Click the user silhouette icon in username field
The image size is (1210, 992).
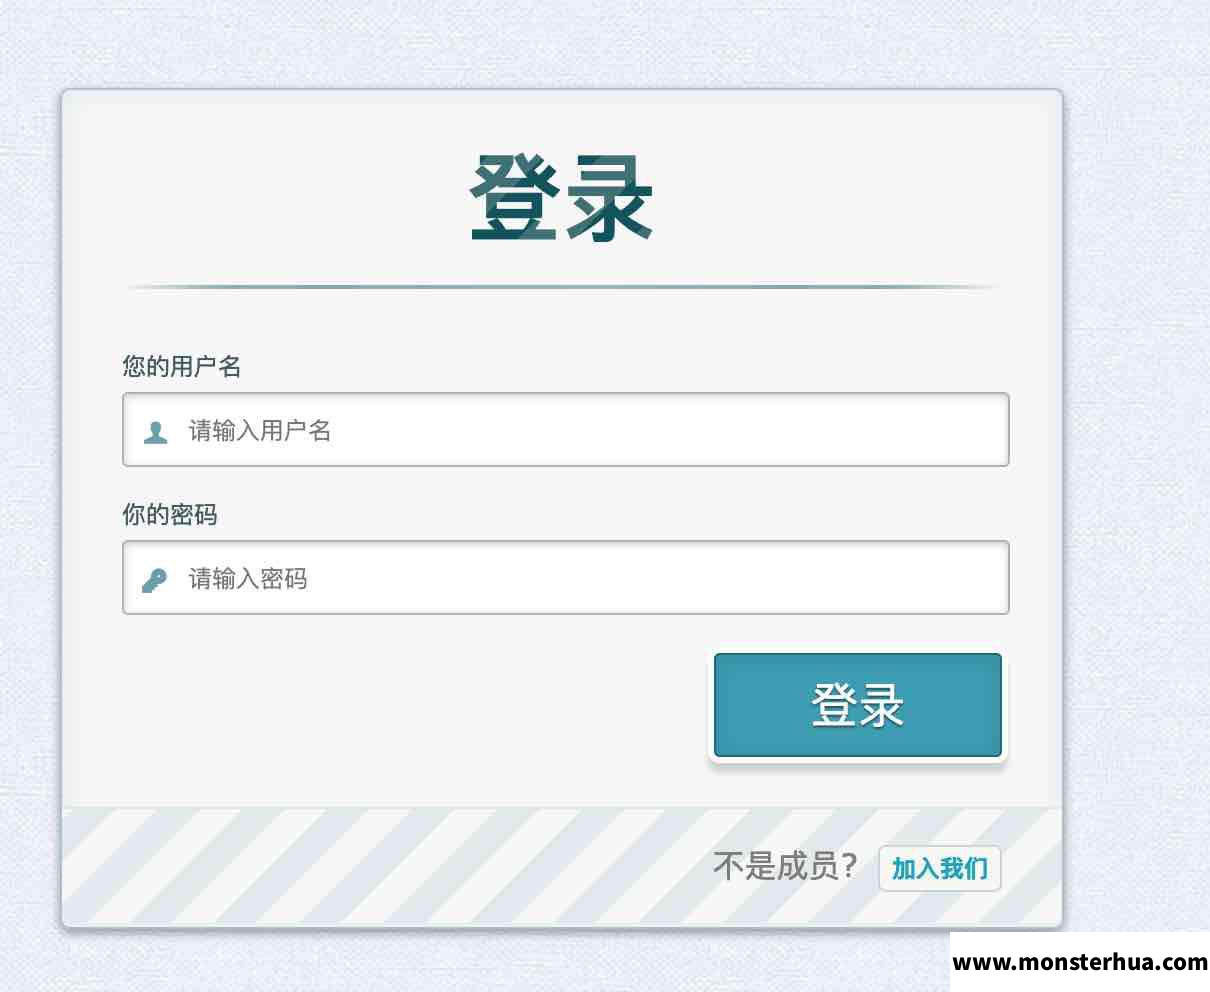click(155, 432)
